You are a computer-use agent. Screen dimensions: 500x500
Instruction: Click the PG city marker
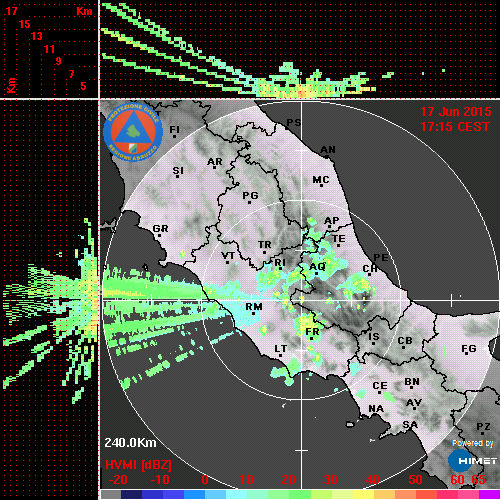(250, 197)
